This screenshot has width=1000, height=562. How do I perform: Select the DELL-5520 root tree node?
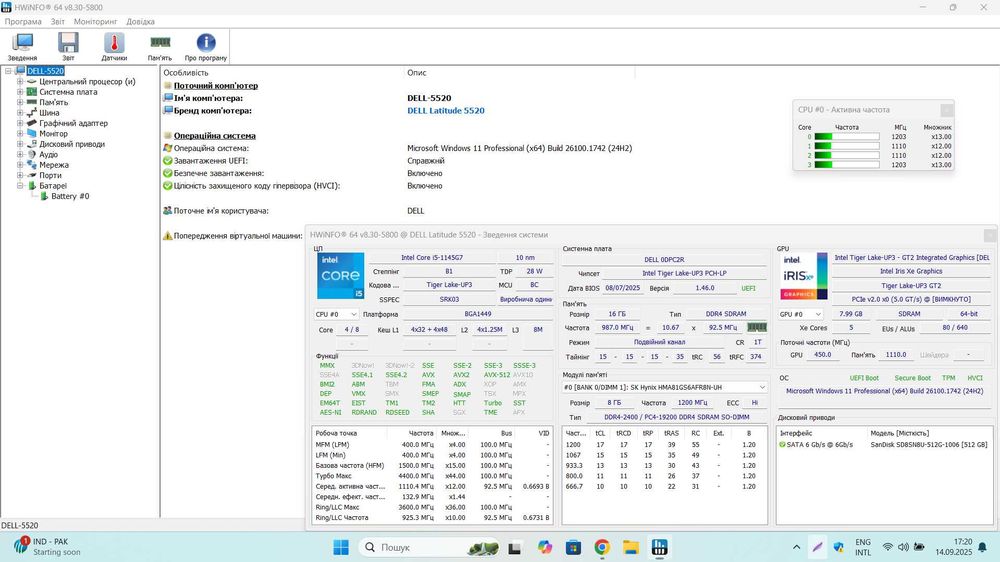coord(45,71)
